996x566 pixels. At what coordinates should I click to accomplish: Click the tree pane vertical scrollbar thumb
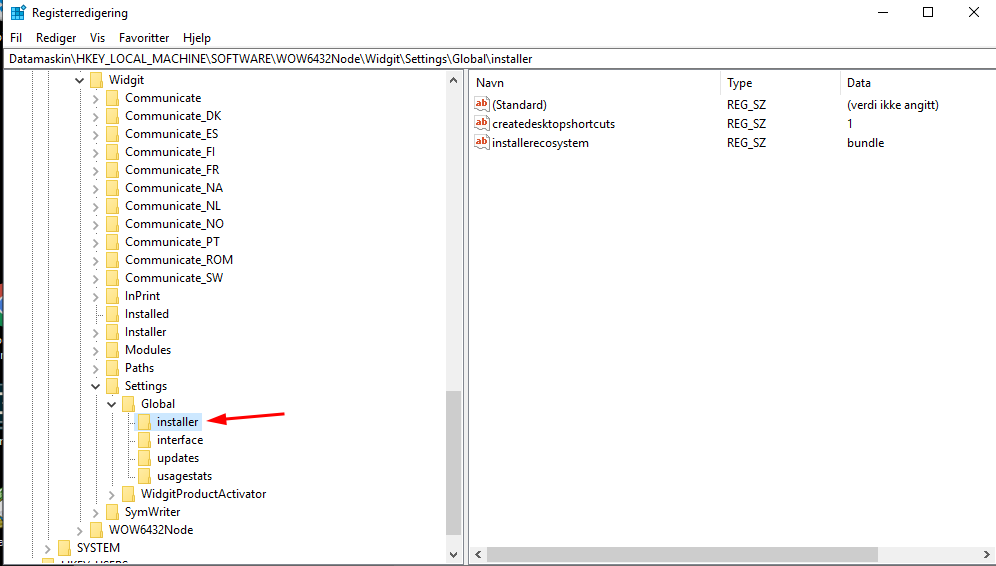pos(453,462)
